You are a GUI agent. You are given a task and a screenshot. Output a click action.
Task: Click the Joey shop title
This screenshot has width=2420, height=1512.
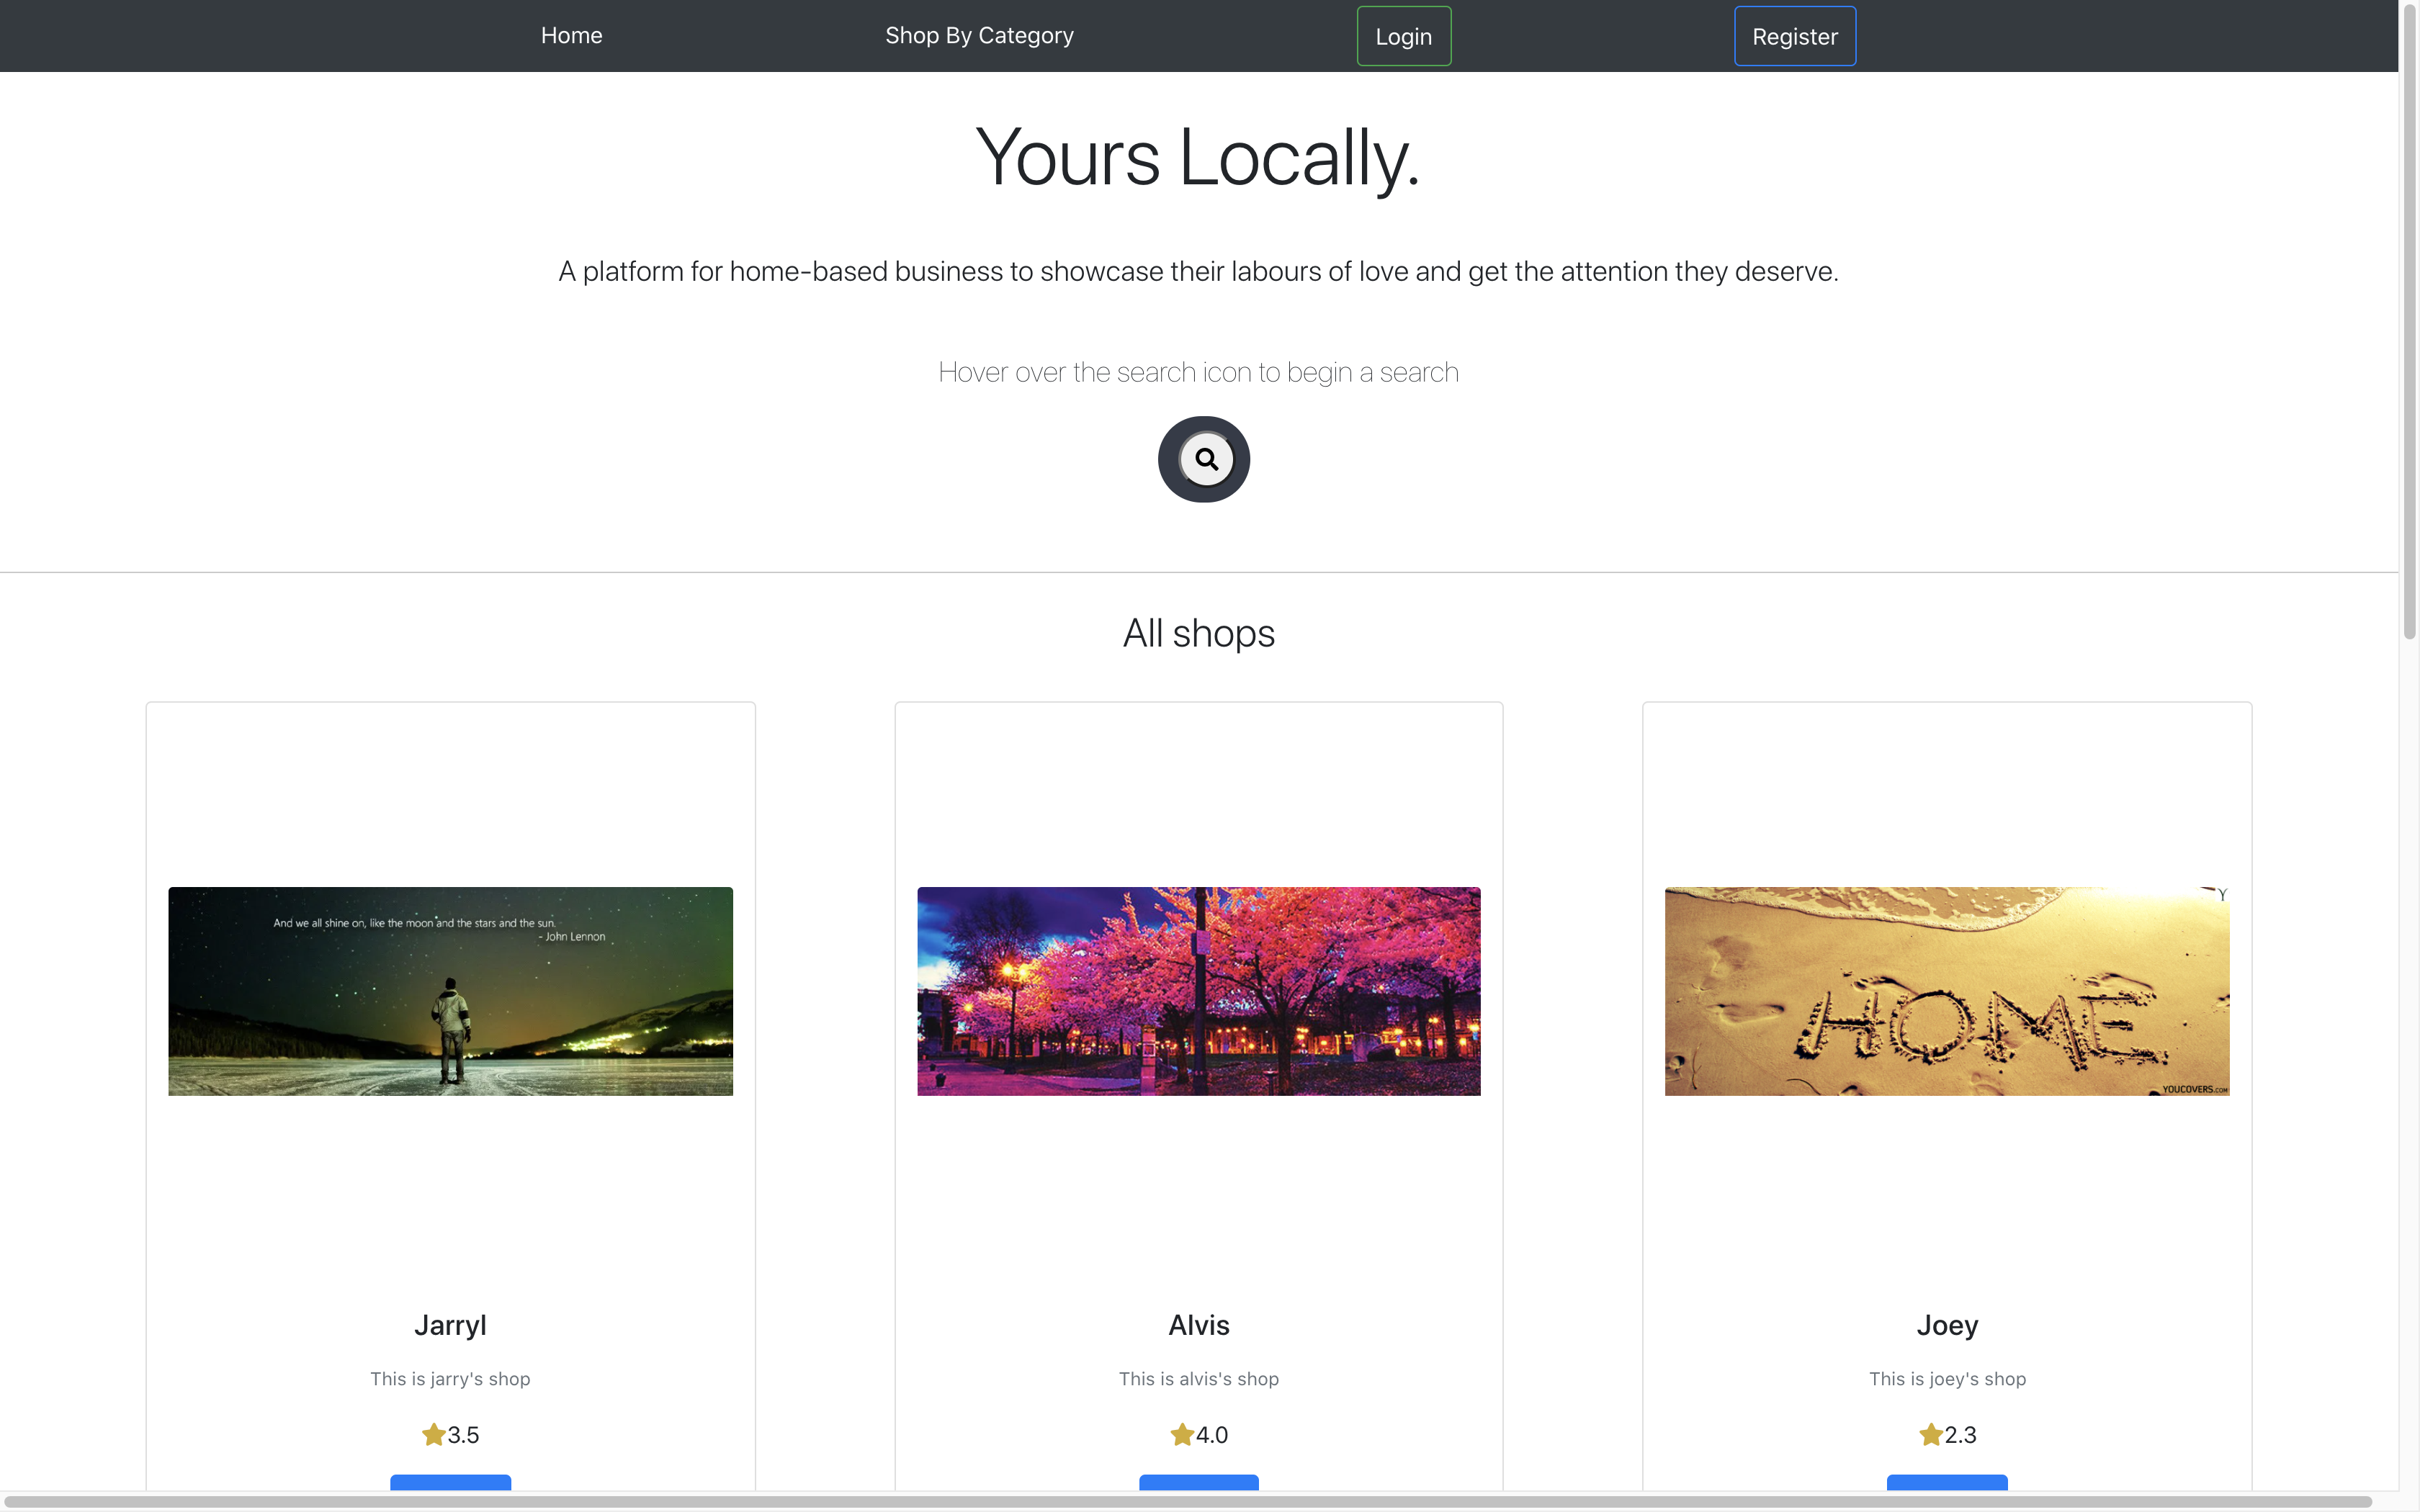(x=1946, y=1325)
